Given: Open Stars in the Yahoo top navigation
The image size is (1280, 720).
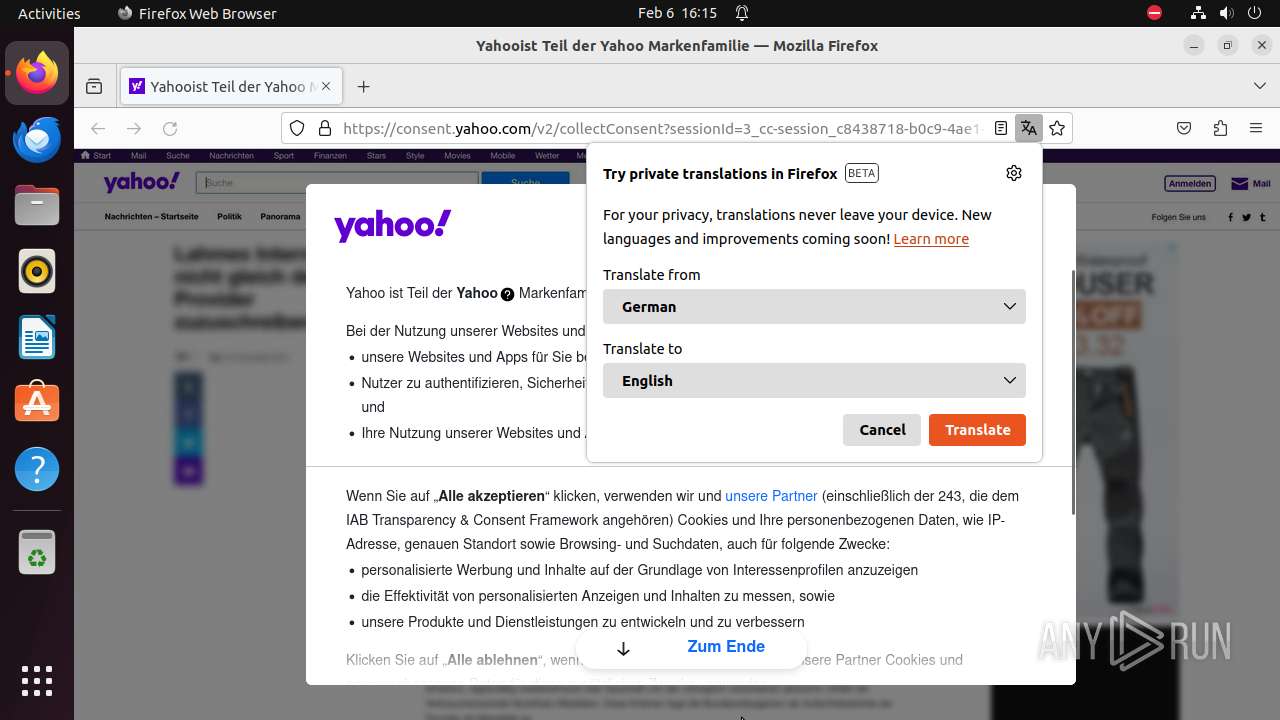Looking at the screenshot, I should point(376,156).
